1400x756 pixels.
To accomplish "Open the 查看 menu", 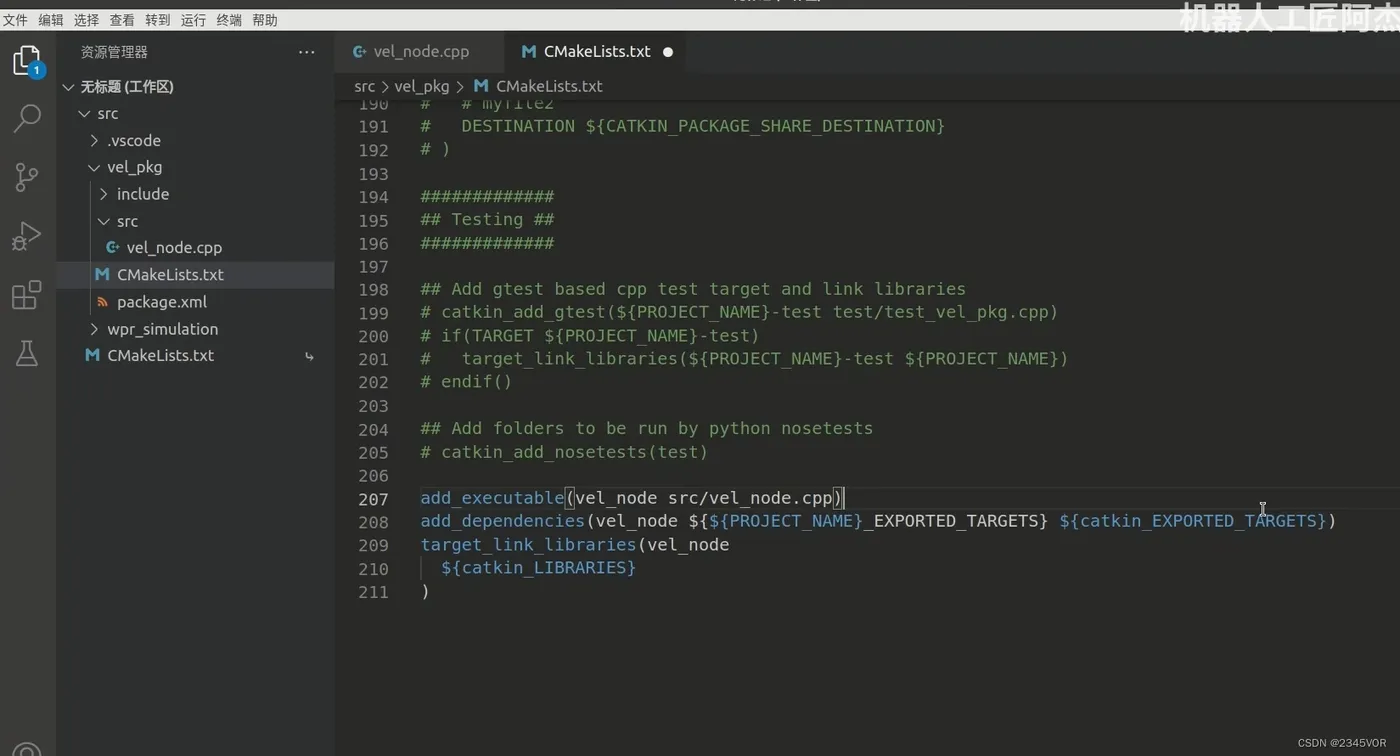I will pos(122,20).
